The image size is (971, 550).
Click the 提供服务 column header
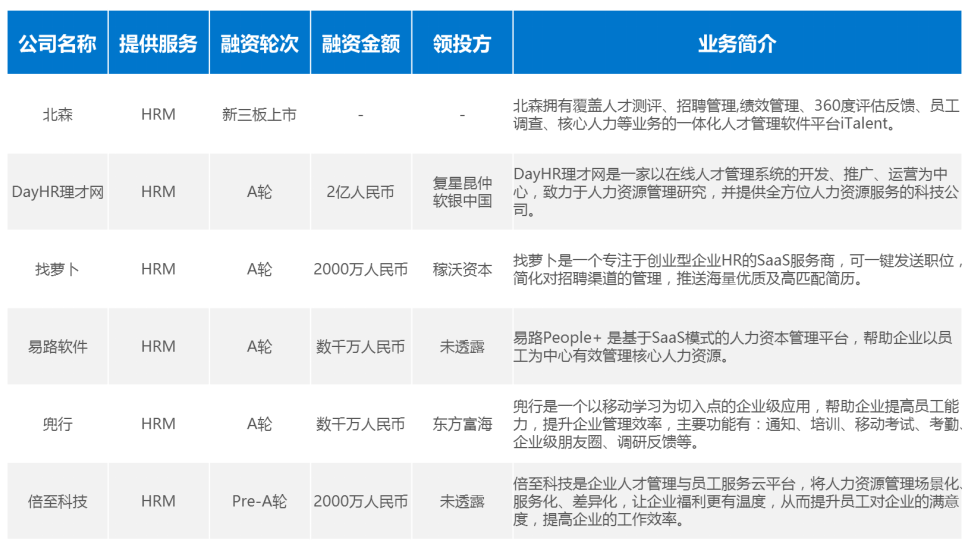[159, 43]
